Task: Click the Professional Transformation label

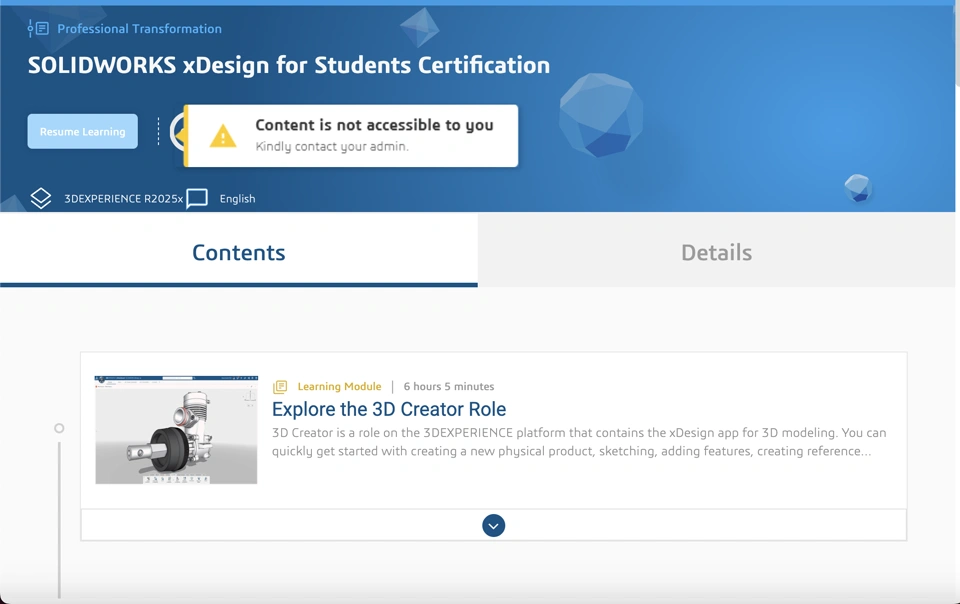Action: [139, 29]
